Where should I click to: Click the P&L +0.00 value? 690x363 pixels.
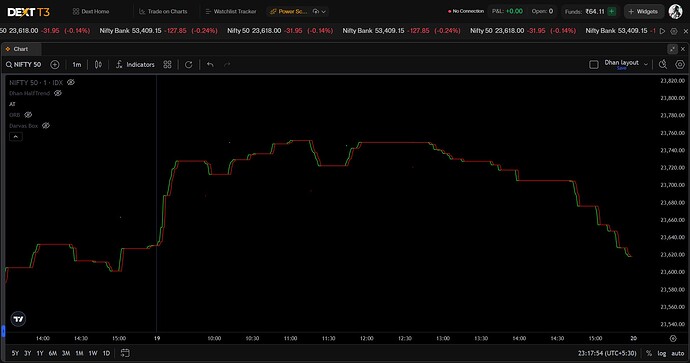[507, 11]
